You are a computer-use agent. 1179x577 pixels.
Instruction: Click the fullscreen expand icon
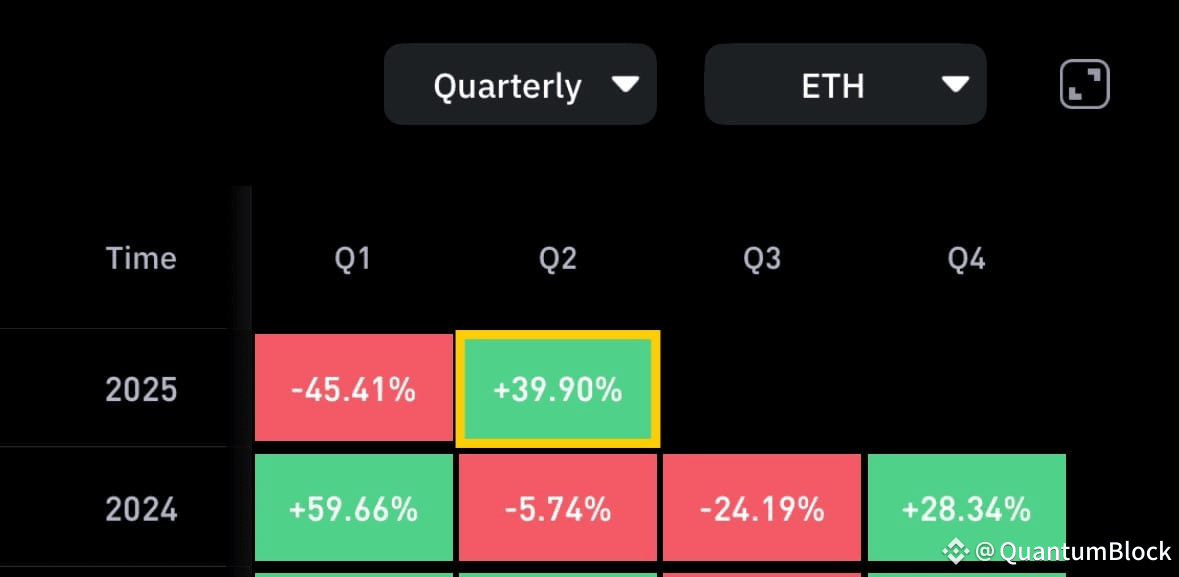pyautogui.click(x=1084, y=84)
